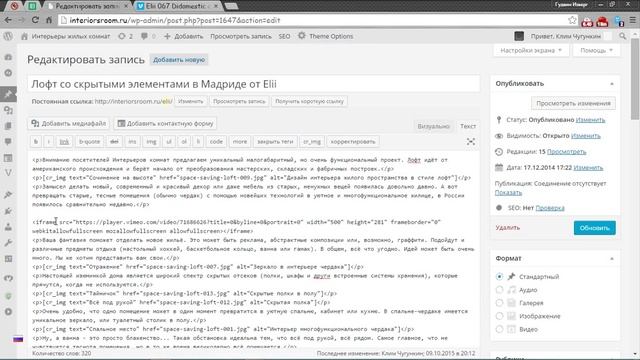Click Изменить next to Видимость
The height and width of the screenshot is (360, 640).
point(586,136)
